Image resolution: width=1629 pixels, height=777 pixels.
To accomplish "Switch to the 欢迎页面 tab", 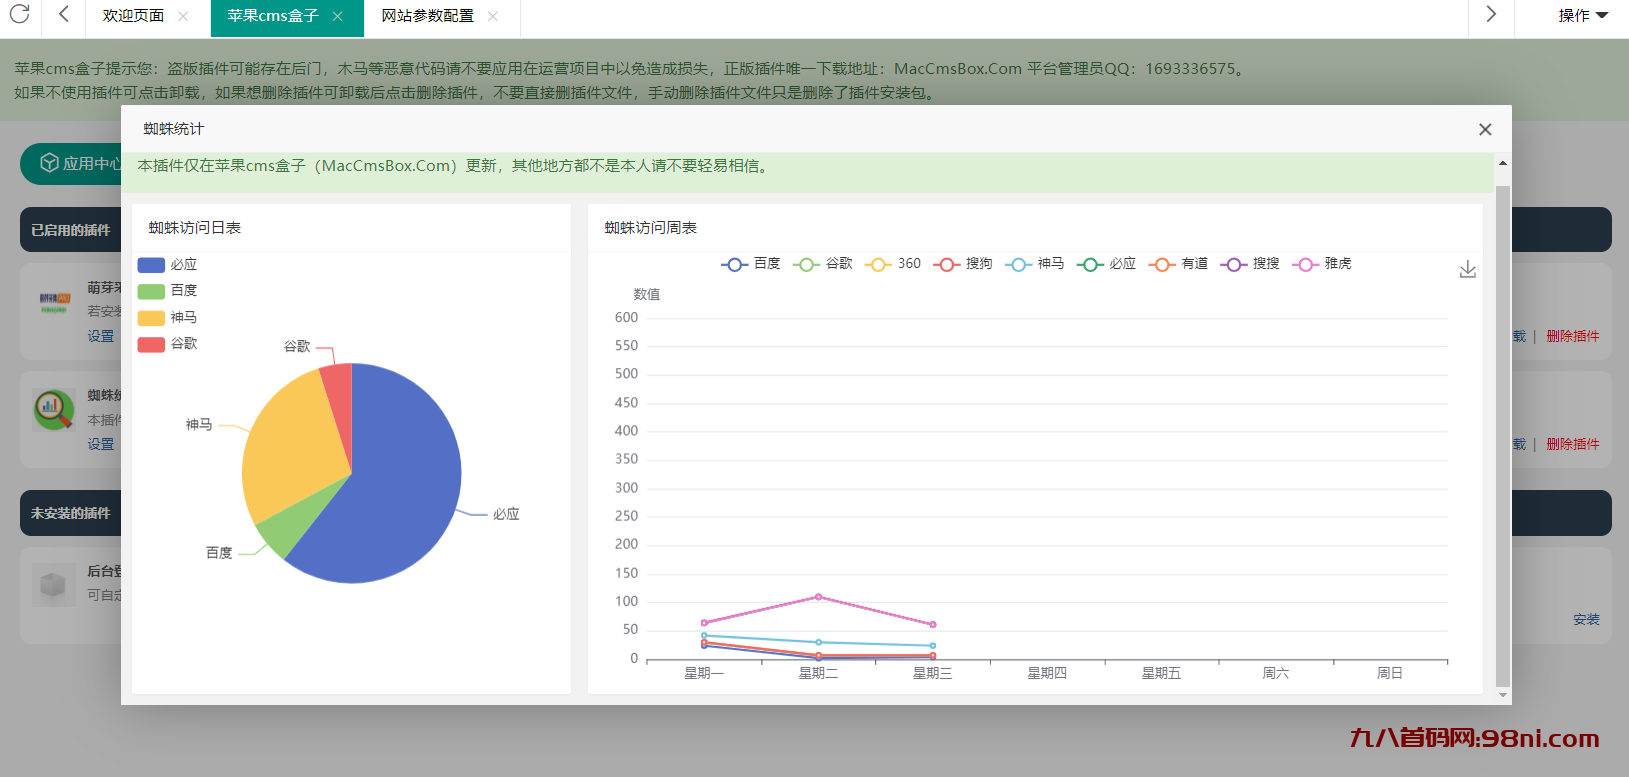I will [x=133, y=16].
